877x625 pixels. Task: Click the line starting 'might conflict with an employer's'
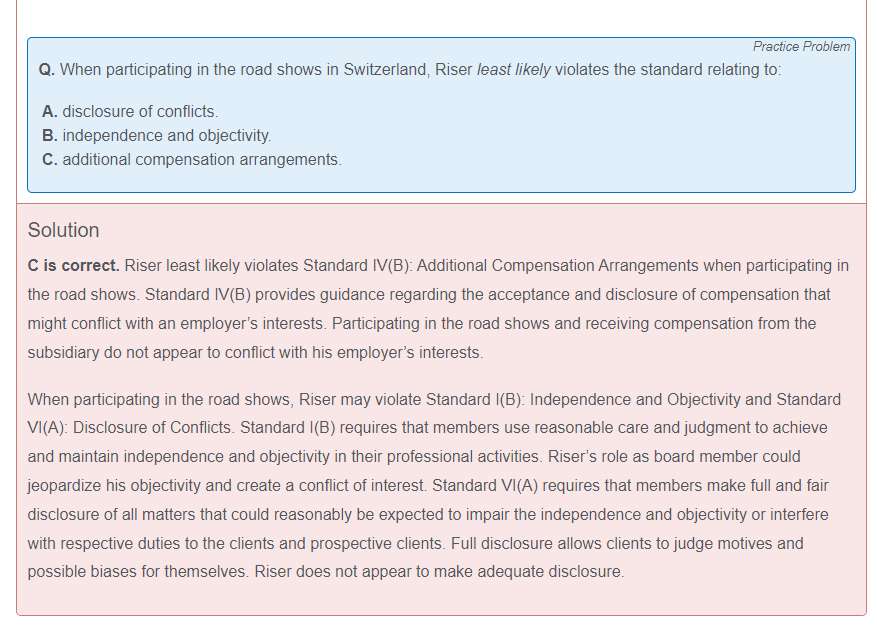click(x=421, y=324)
